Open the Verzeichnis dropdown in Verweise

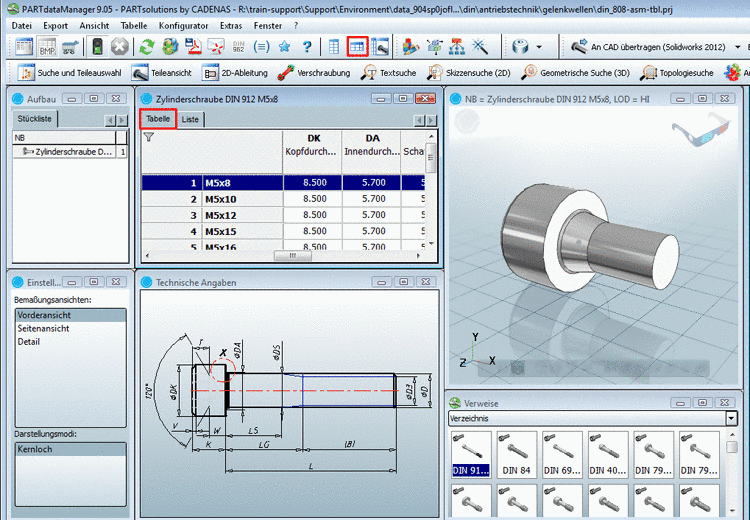[731, 418]
